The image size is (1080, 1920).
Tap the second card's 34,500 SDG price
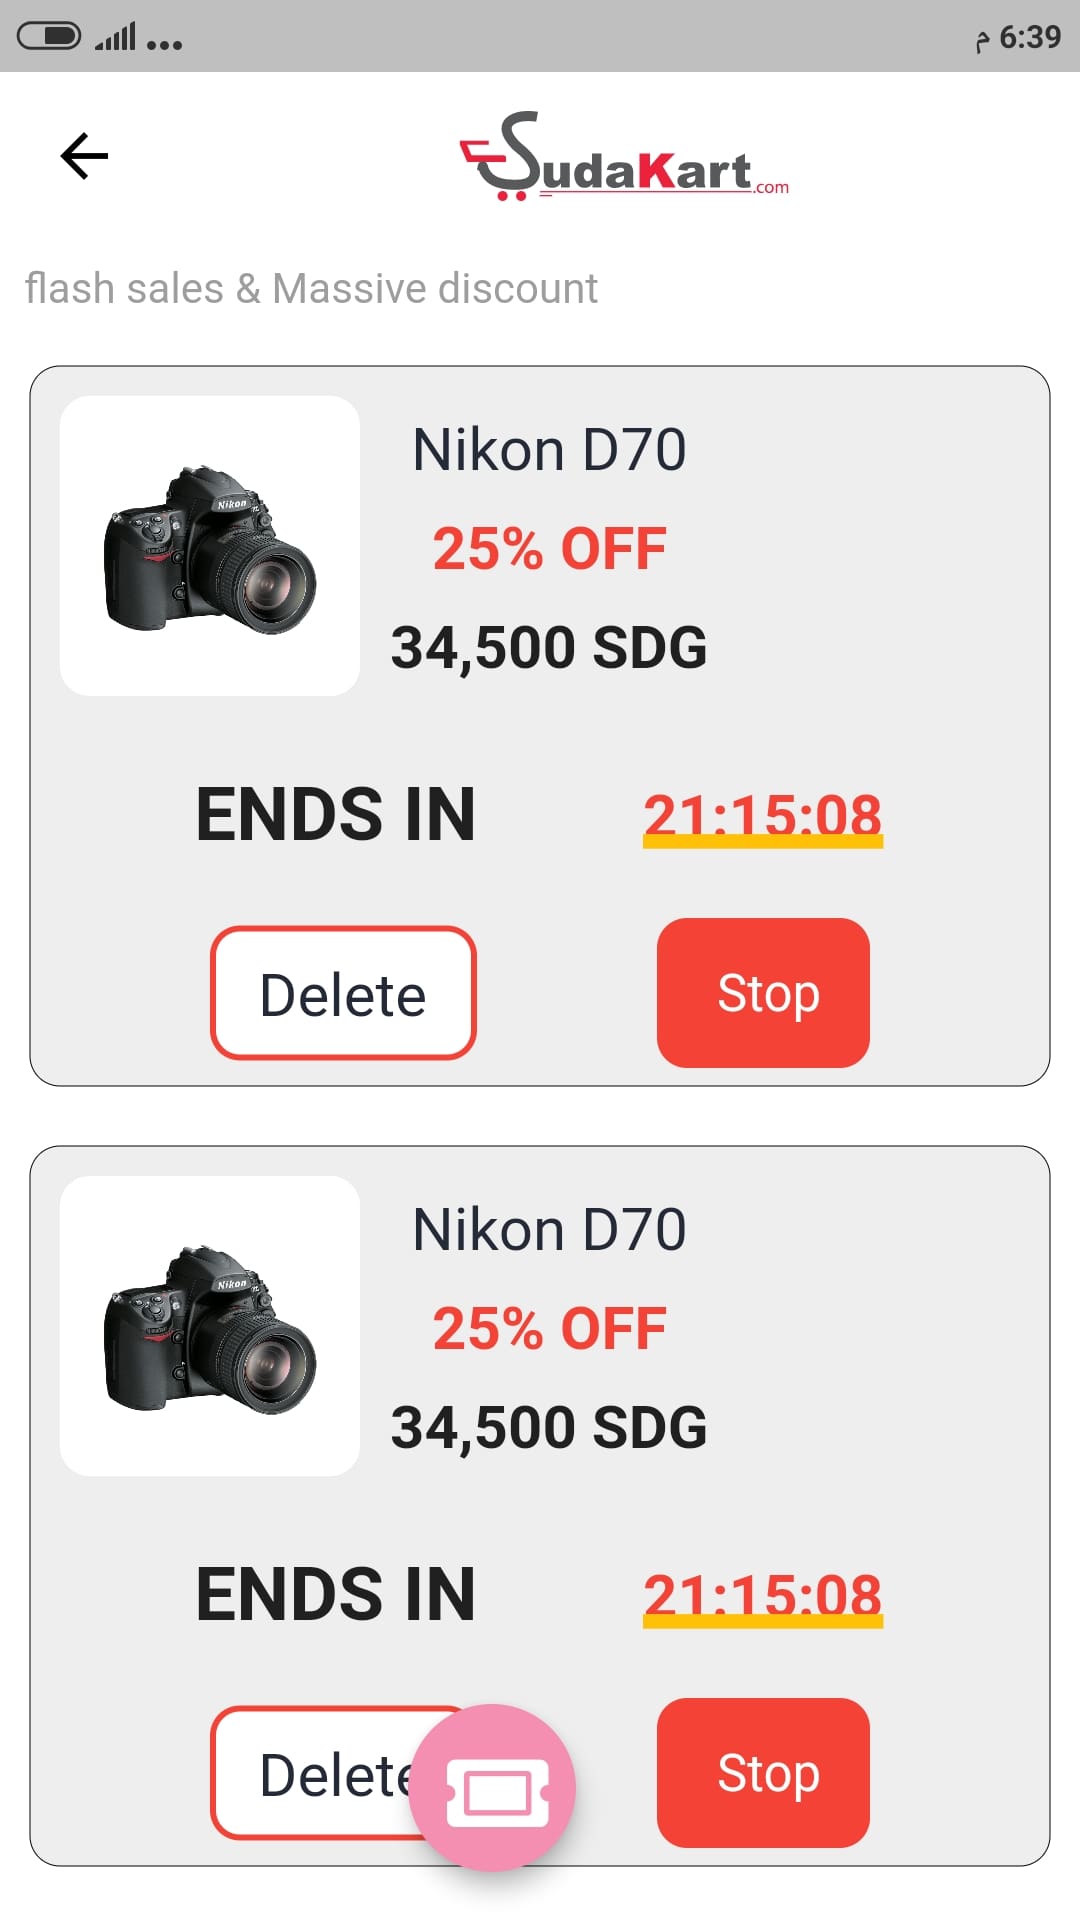coord(549,1427)
